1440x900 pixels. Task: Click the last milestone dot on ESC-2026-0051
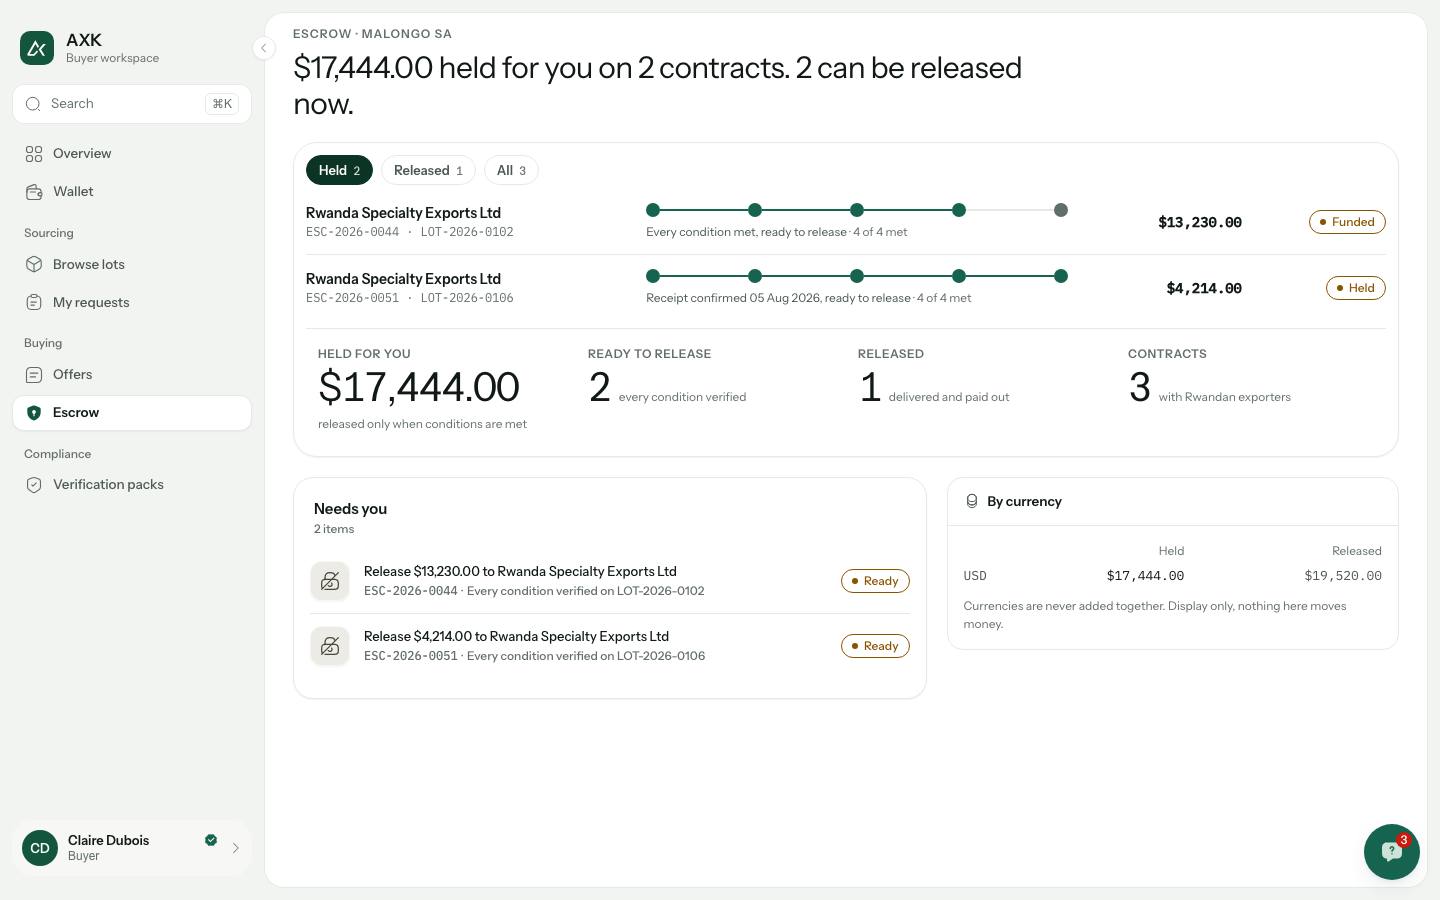[x=1061, y=276]
